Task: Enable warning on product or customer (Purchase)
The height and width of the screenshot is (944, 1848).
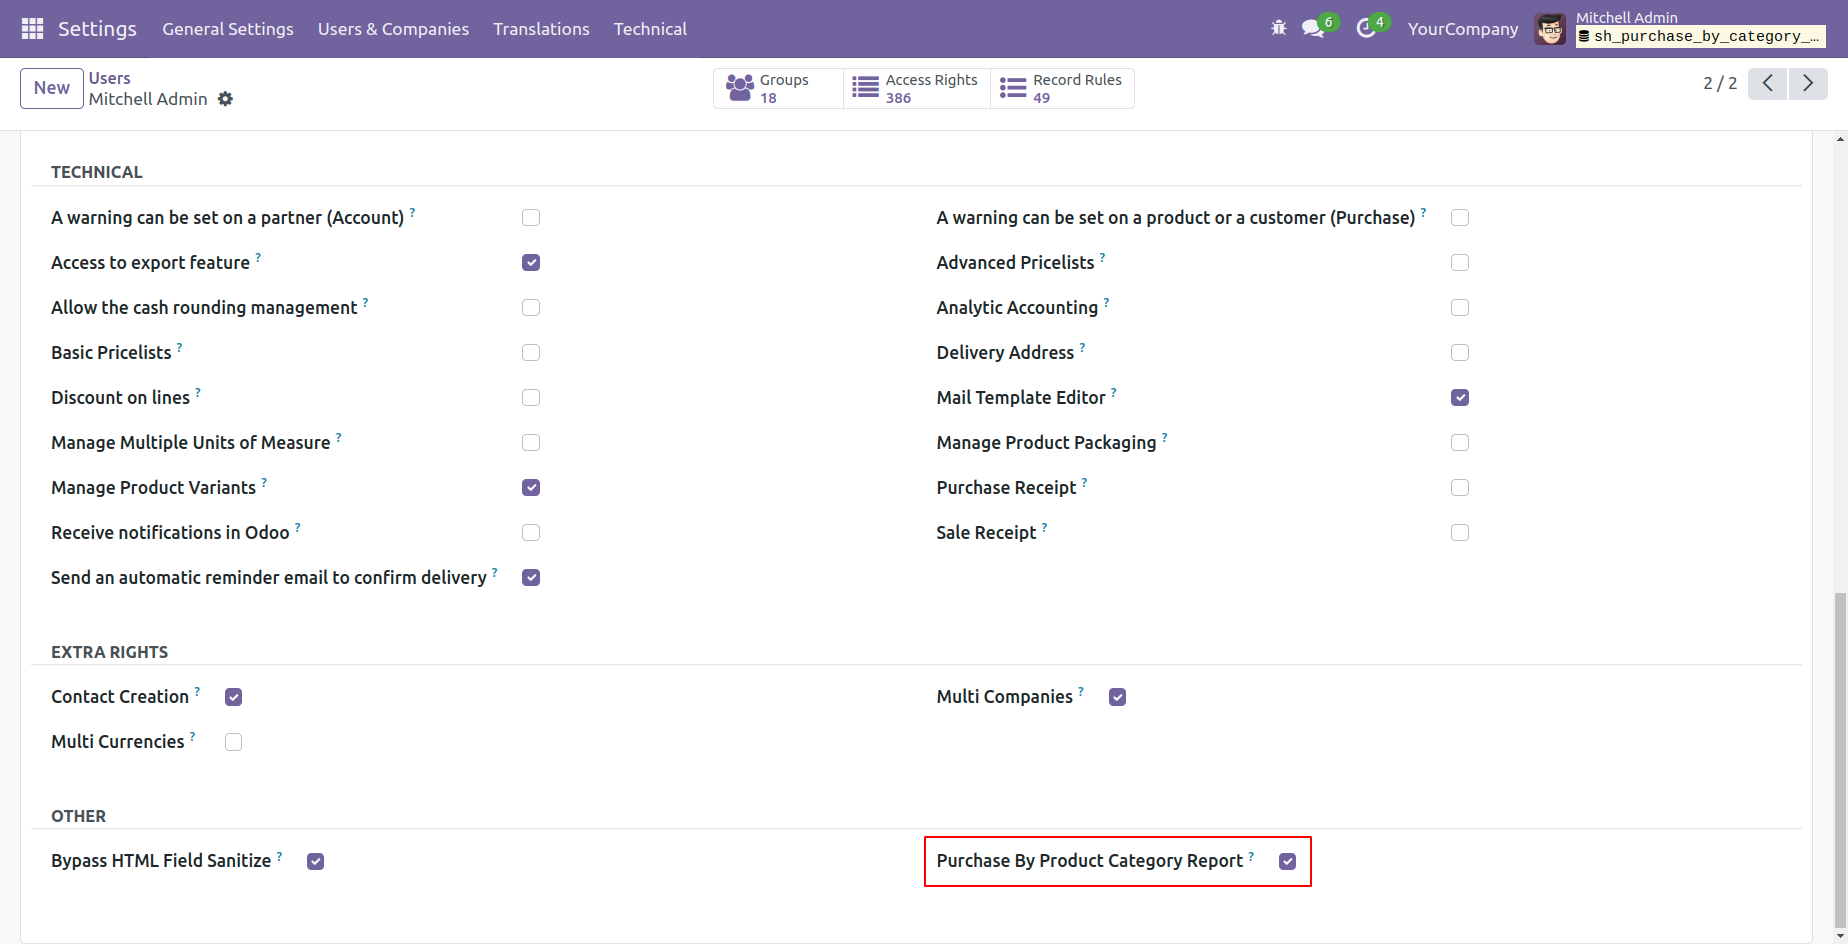Action: (x=1460, y=218)
